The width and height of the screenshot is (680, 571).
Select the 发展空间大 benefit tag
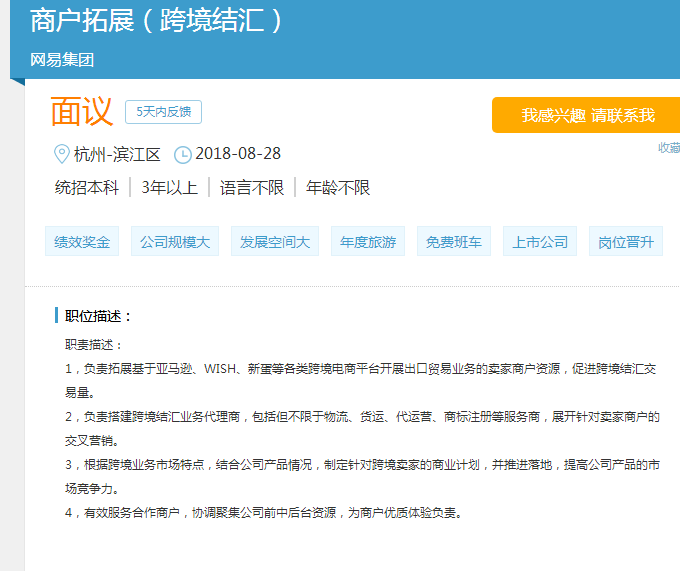click(275, 241)
